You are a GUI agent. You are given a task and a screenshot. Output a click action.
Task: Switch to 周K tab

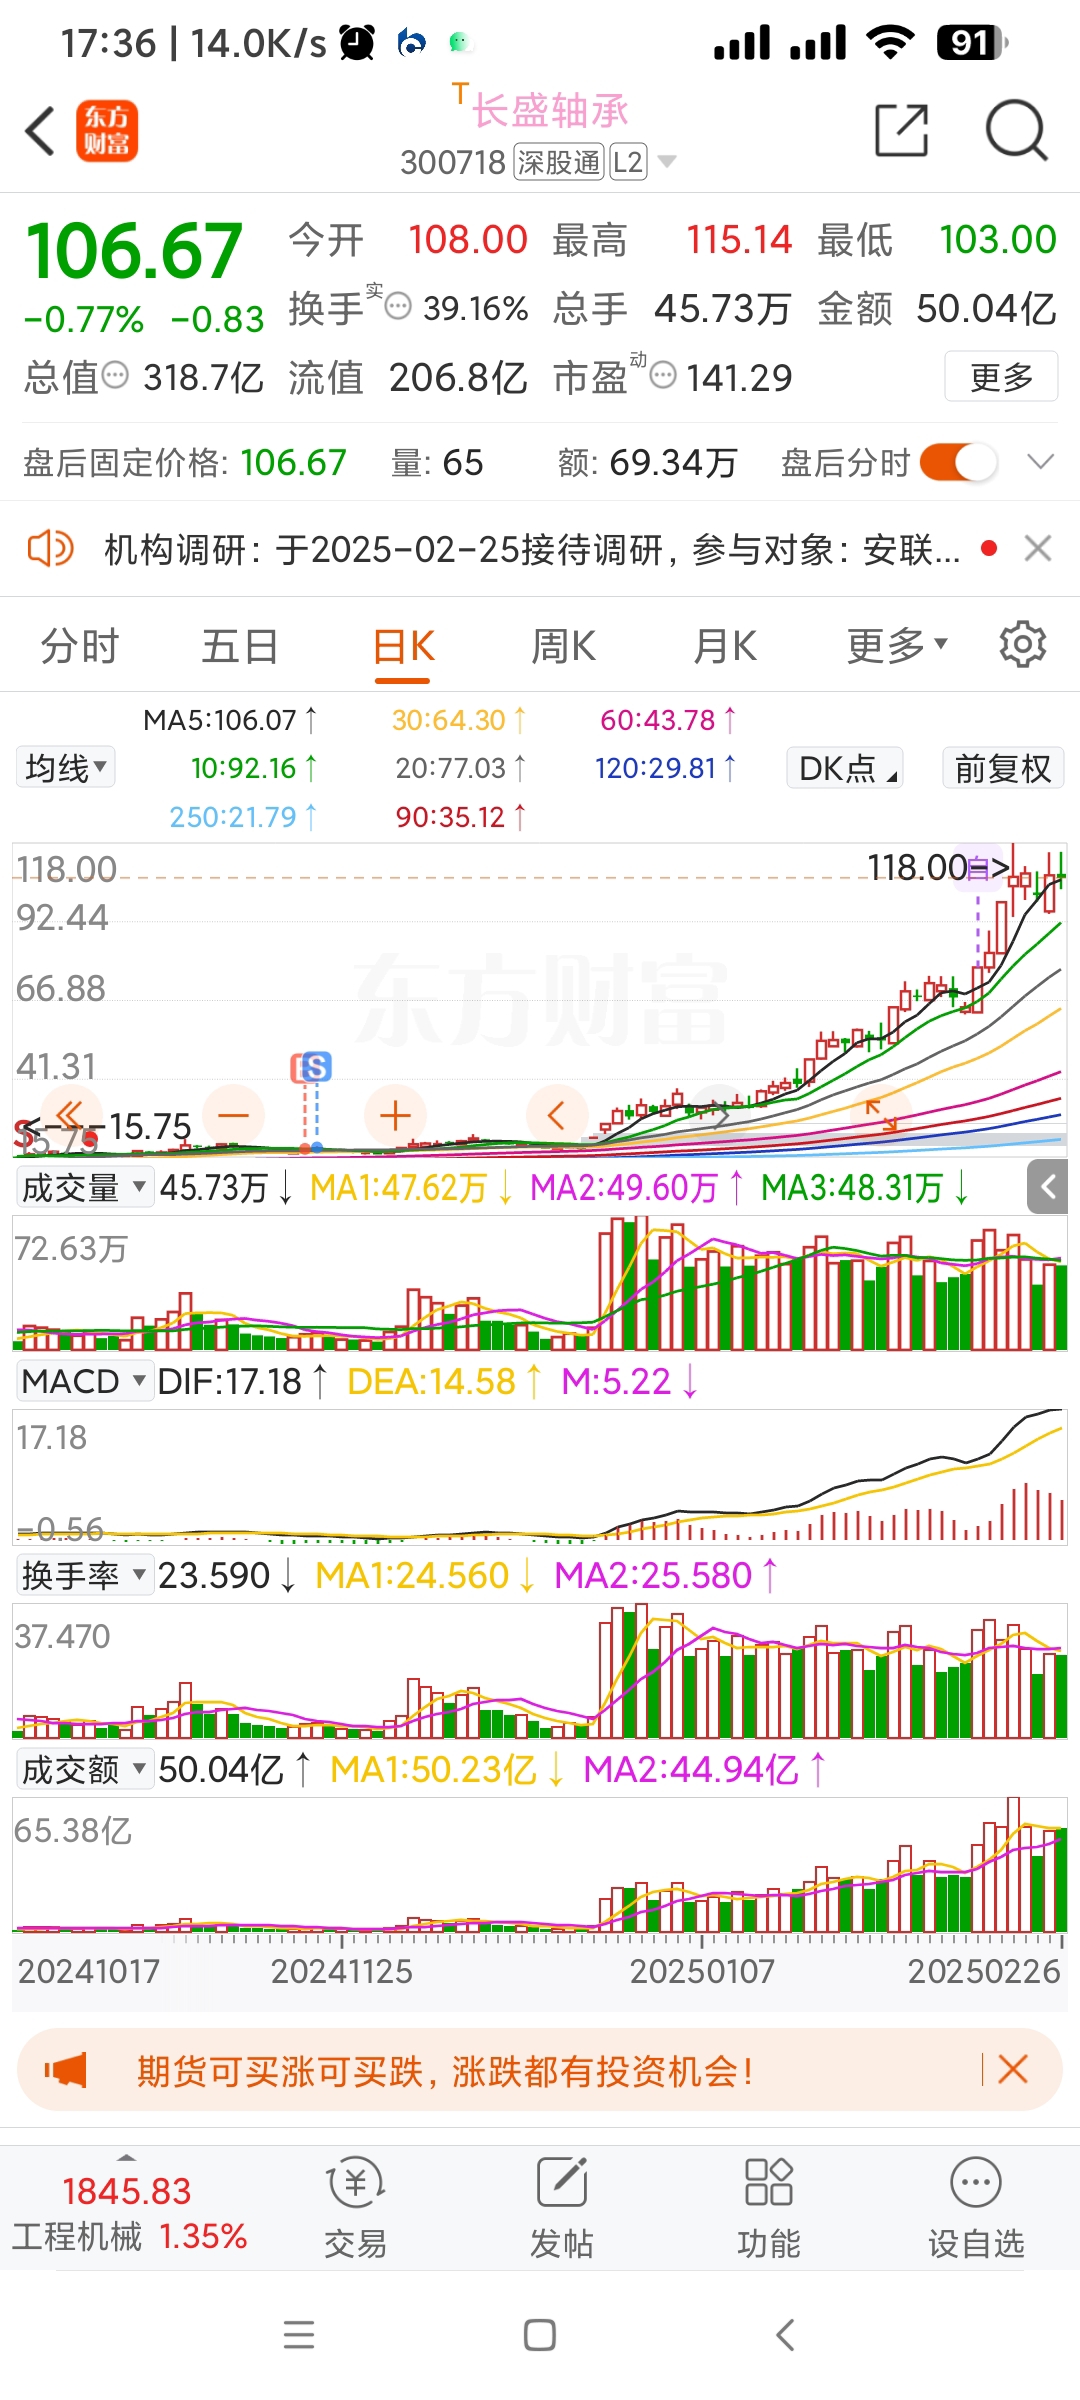(x=563, y=646)
